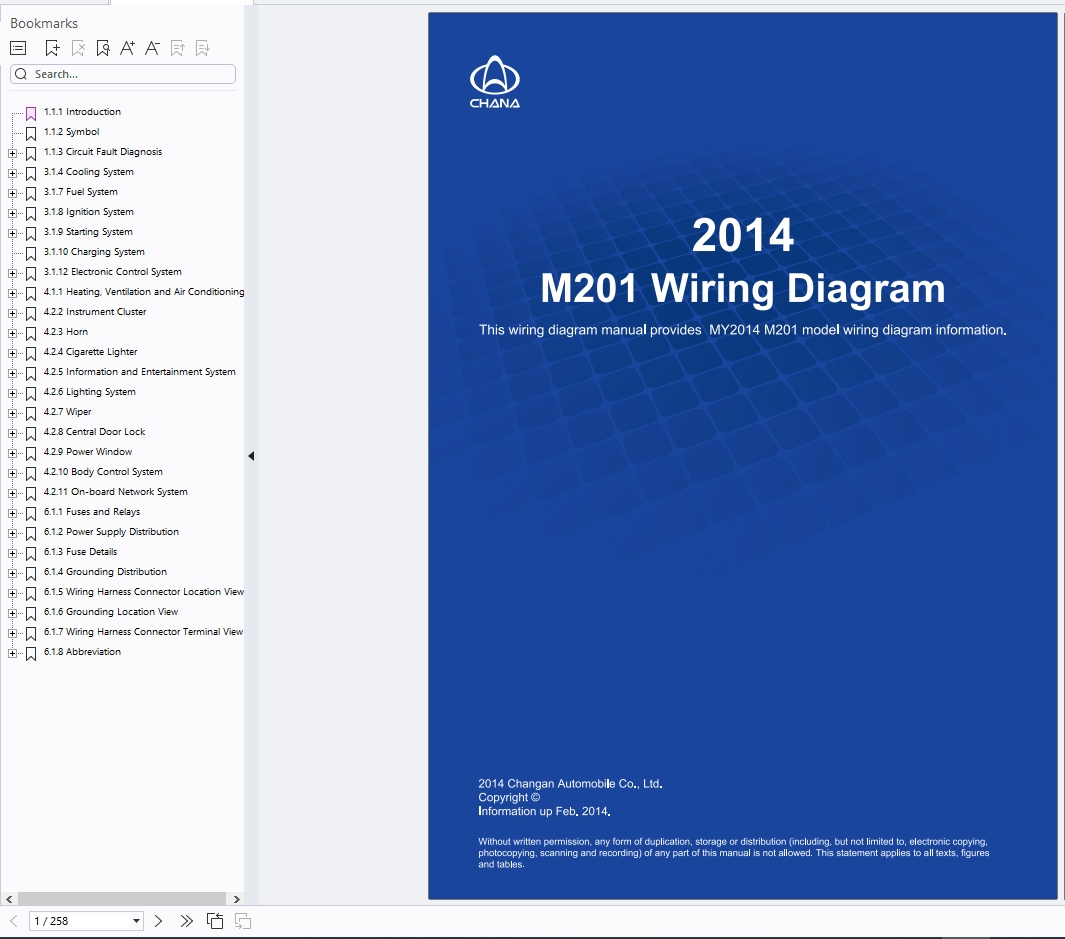This screenshot has height=939, width=1065.
Task: Expand 1.1.3 Circuit Fault Diagnosis node
Action: (12, 154)
